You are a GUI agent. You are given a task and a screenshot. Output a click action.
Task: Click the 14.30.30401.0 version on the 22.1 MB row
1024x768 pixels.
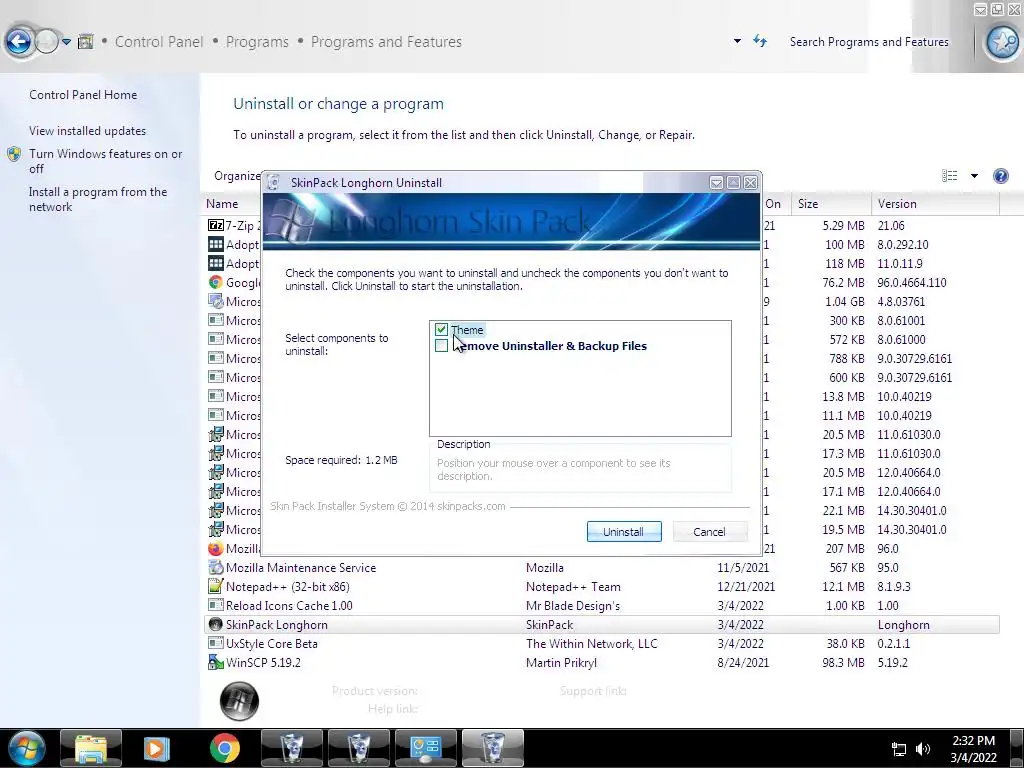pos(912,510)
